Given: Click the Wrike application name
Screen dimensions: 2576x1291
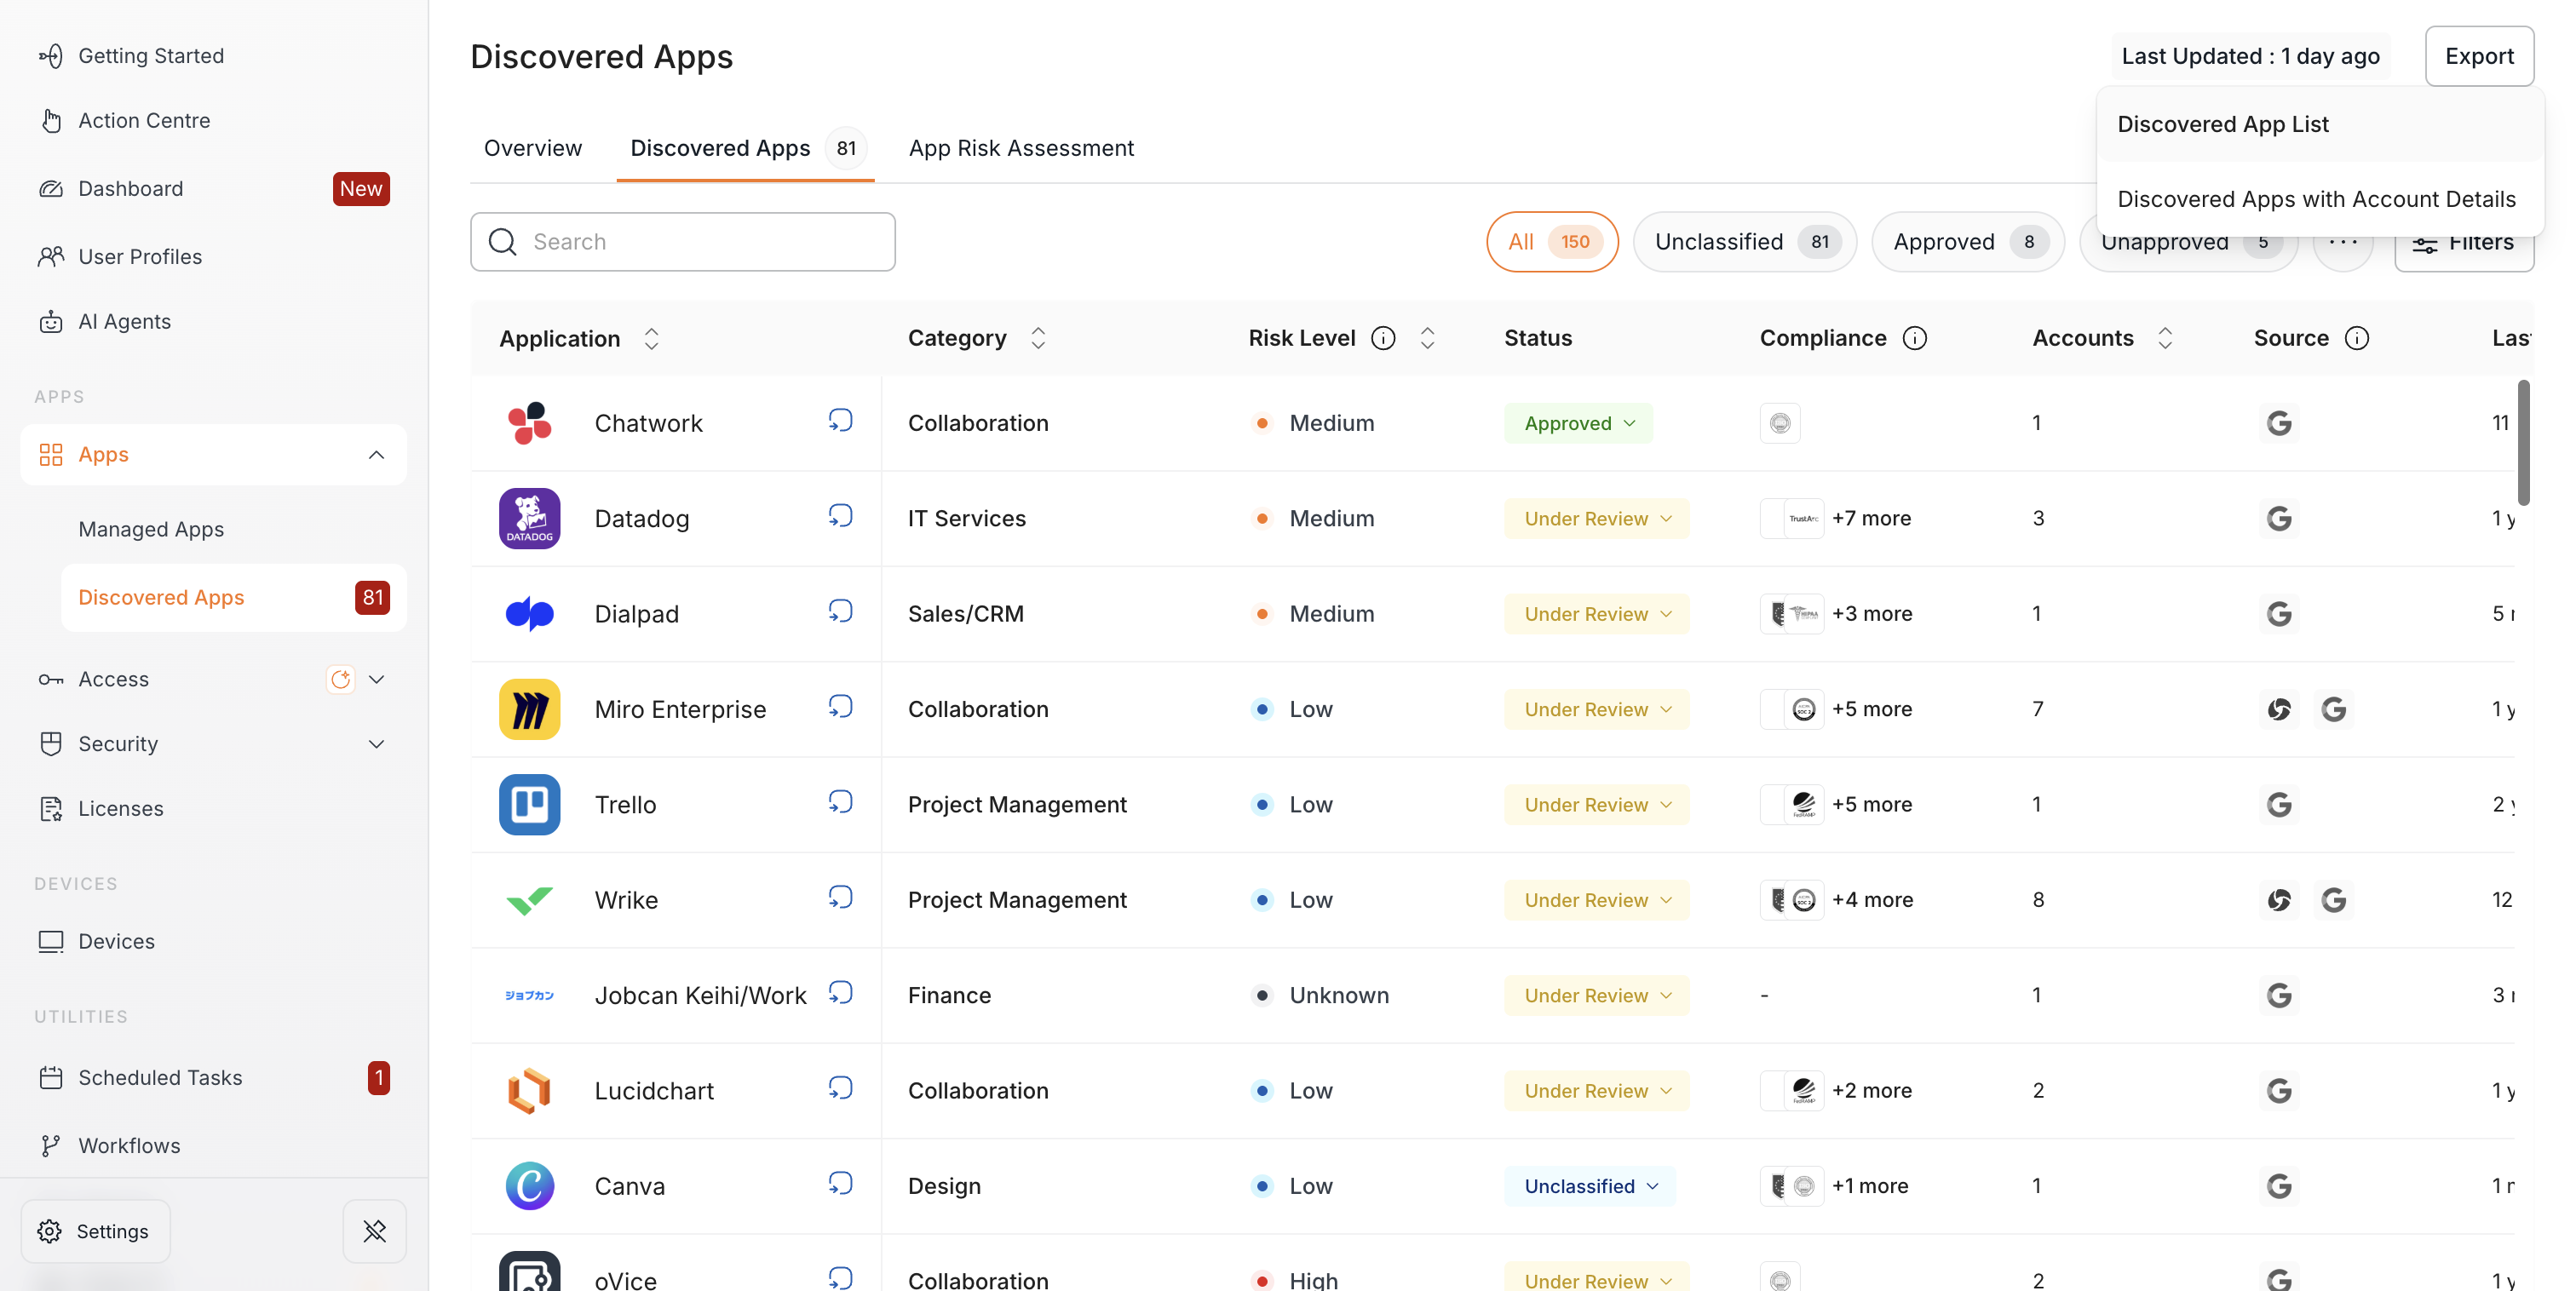Looking at the screenshot, I should point(626,900).
